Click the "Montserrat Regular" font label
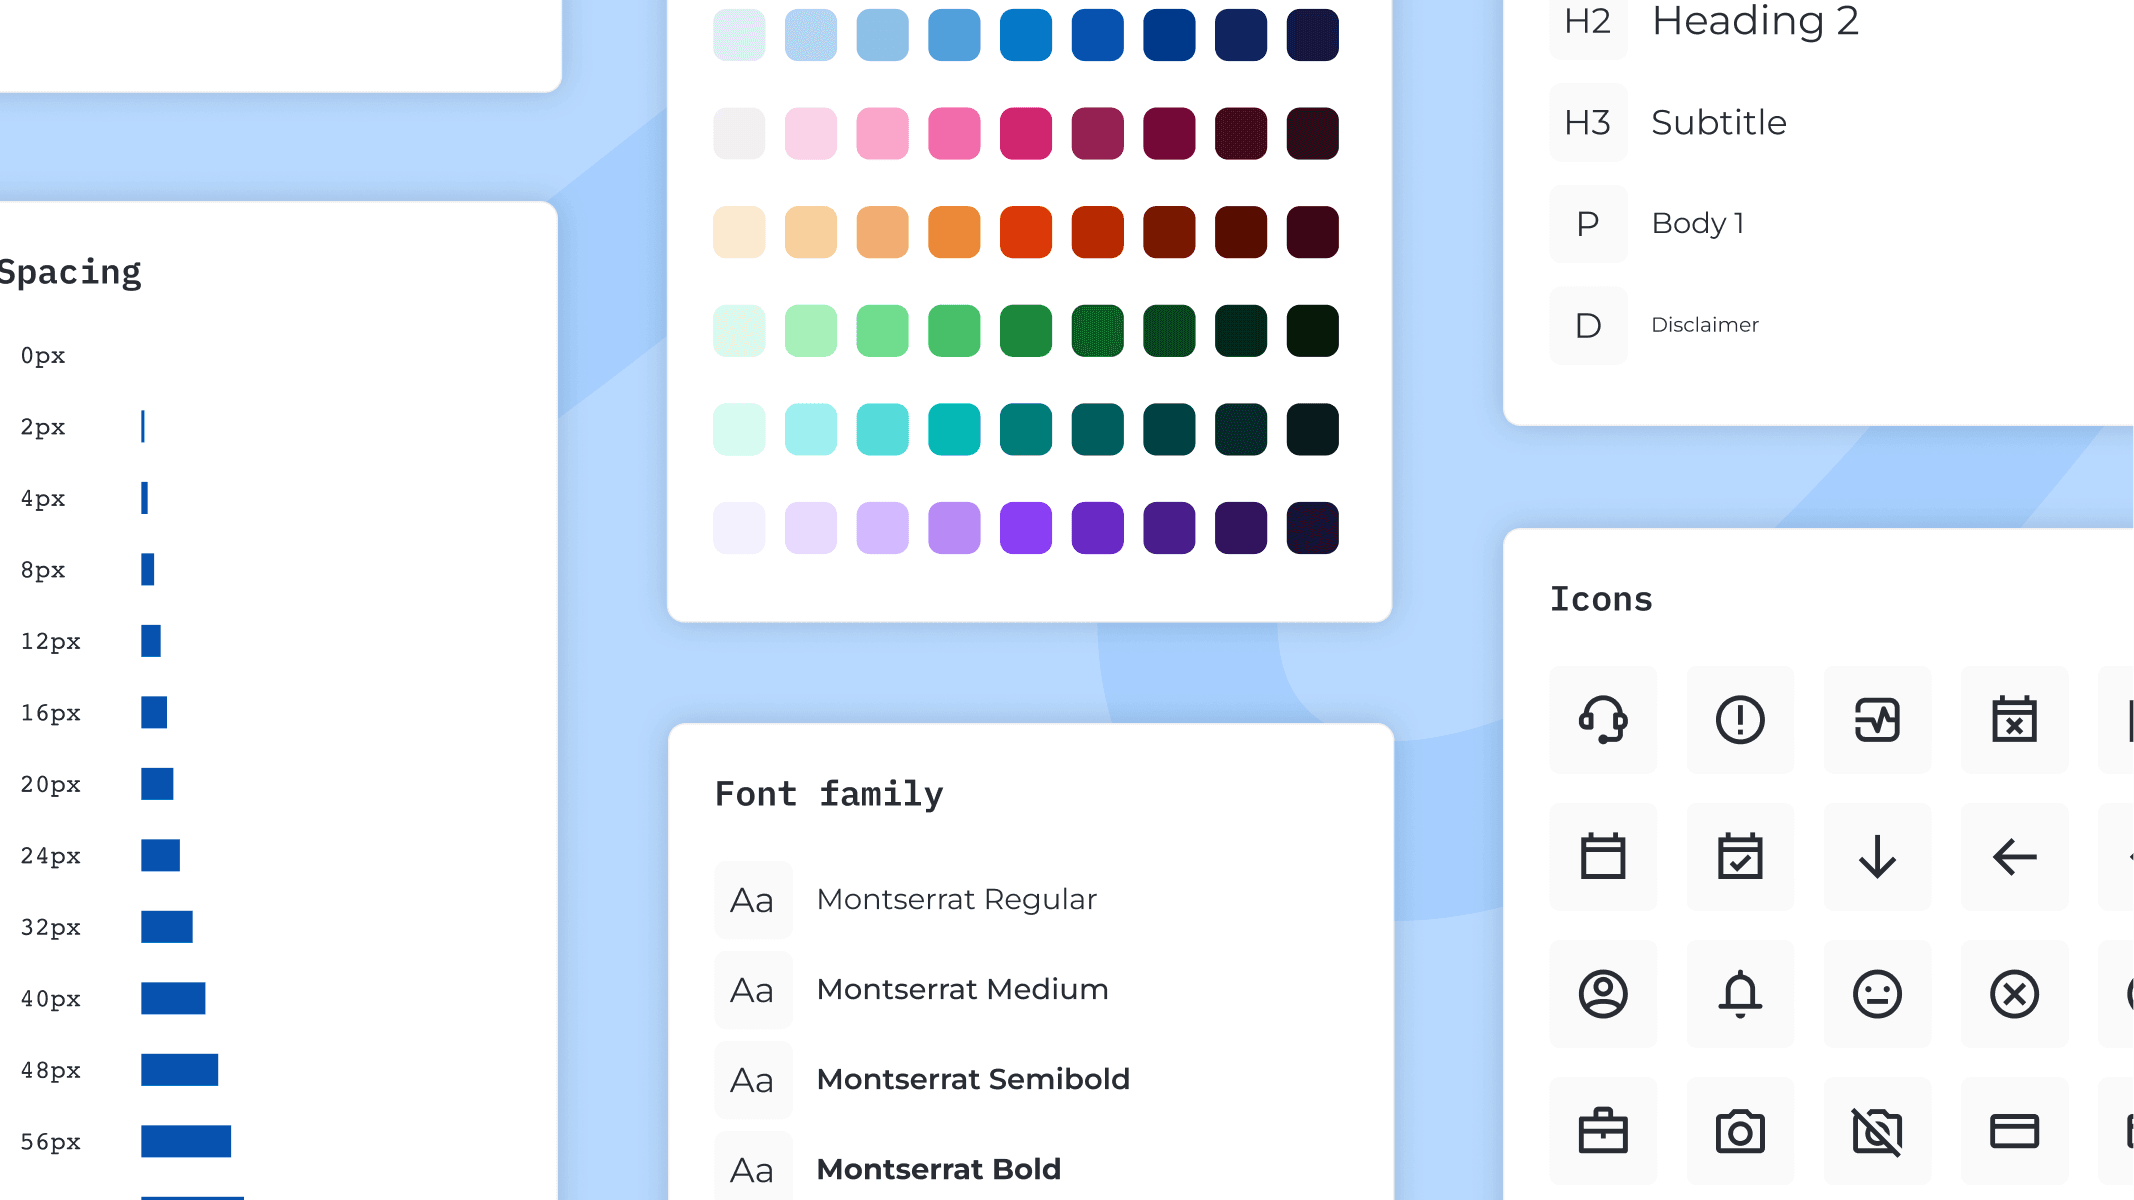This screenshot has height=1200, width=2134. click(x=956, y=900)
